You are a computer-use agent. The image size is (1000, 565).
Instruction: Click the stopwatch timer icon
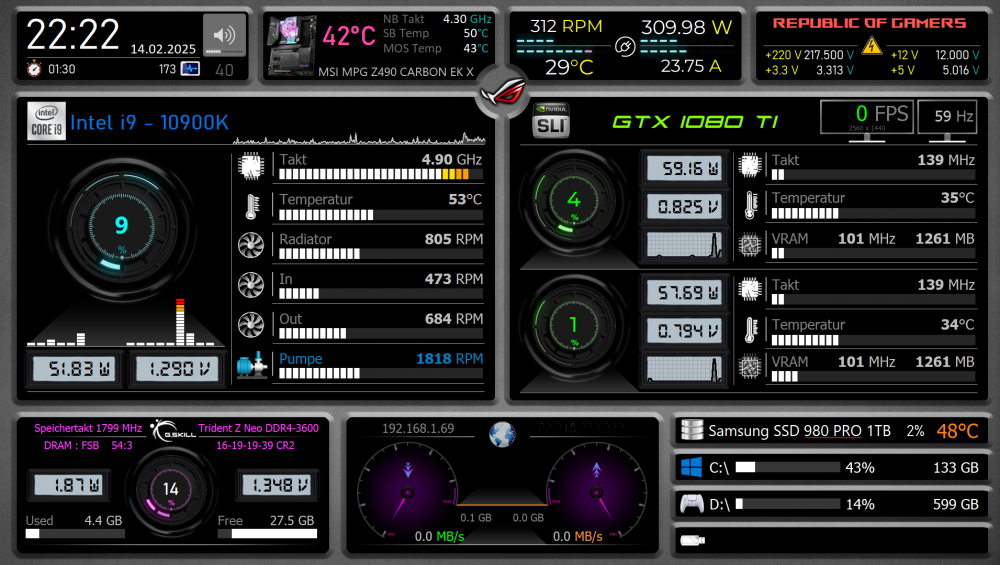34,69
